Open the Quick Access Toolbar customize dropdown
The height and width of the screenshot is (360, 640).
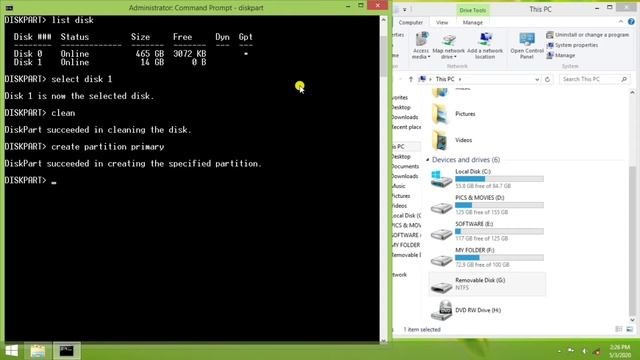pyautogui.click(x=404, y=9)
